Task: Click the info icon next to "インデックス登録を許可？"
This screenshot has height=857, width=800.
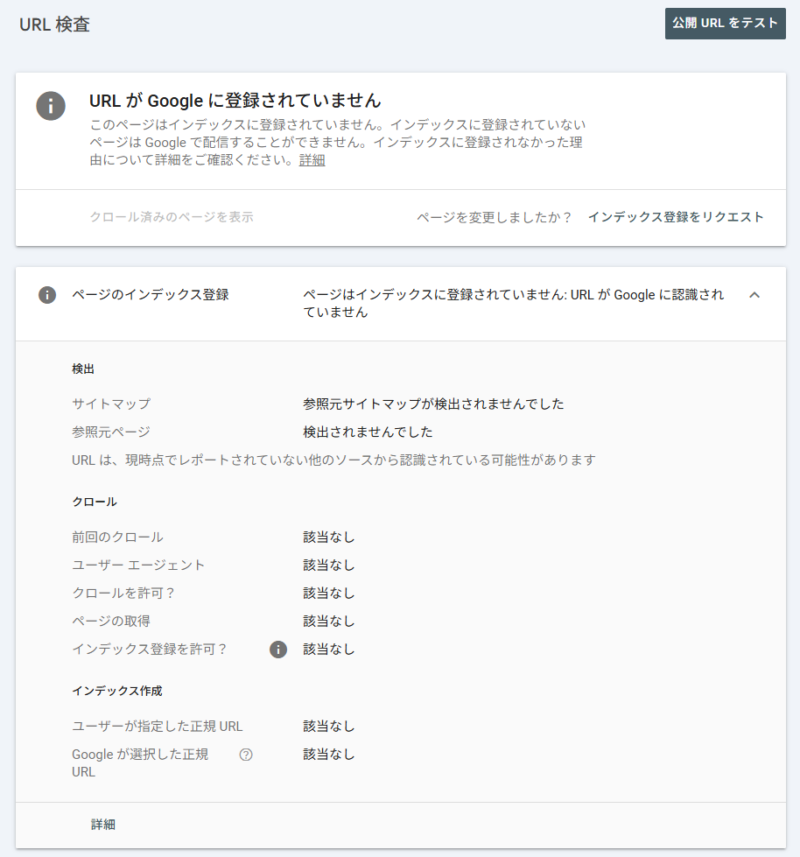Action: [x=278, y=649]
